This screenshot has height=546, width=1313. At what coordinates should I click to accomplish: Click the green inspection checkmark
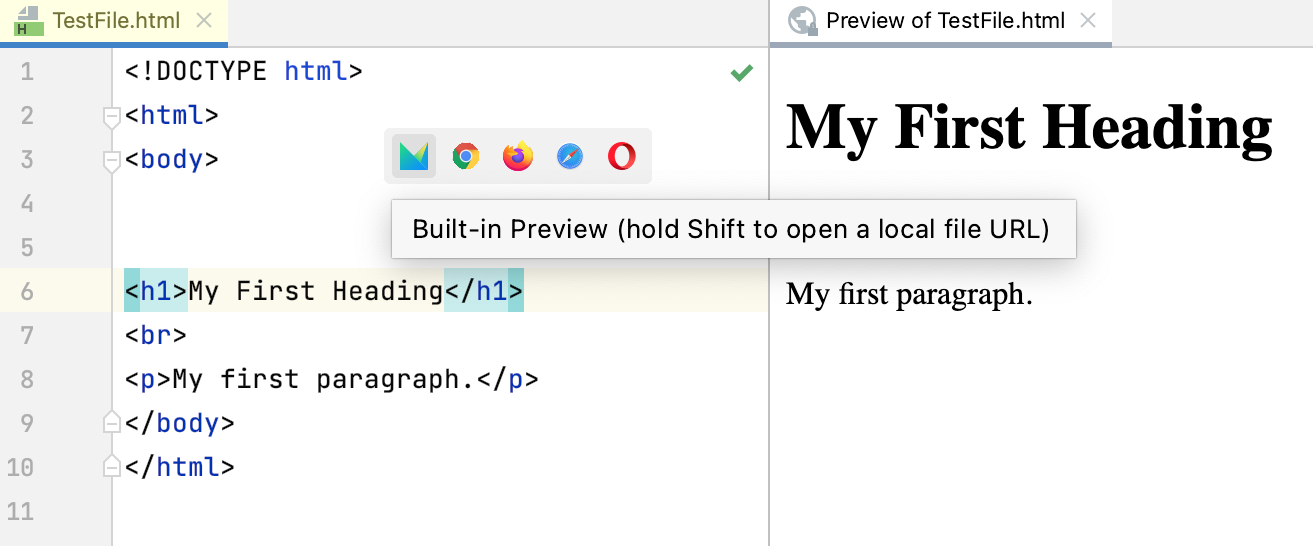click(741, 72)
